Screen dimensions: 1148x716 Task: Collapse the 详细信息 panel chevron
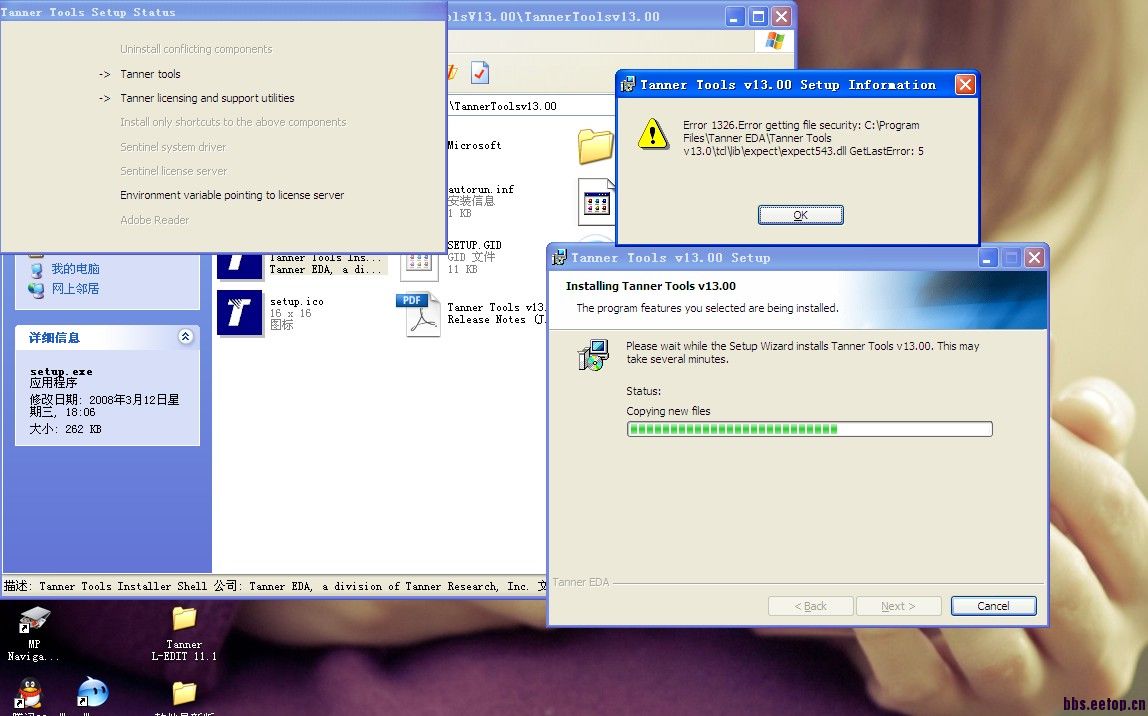tap(185, 336)
